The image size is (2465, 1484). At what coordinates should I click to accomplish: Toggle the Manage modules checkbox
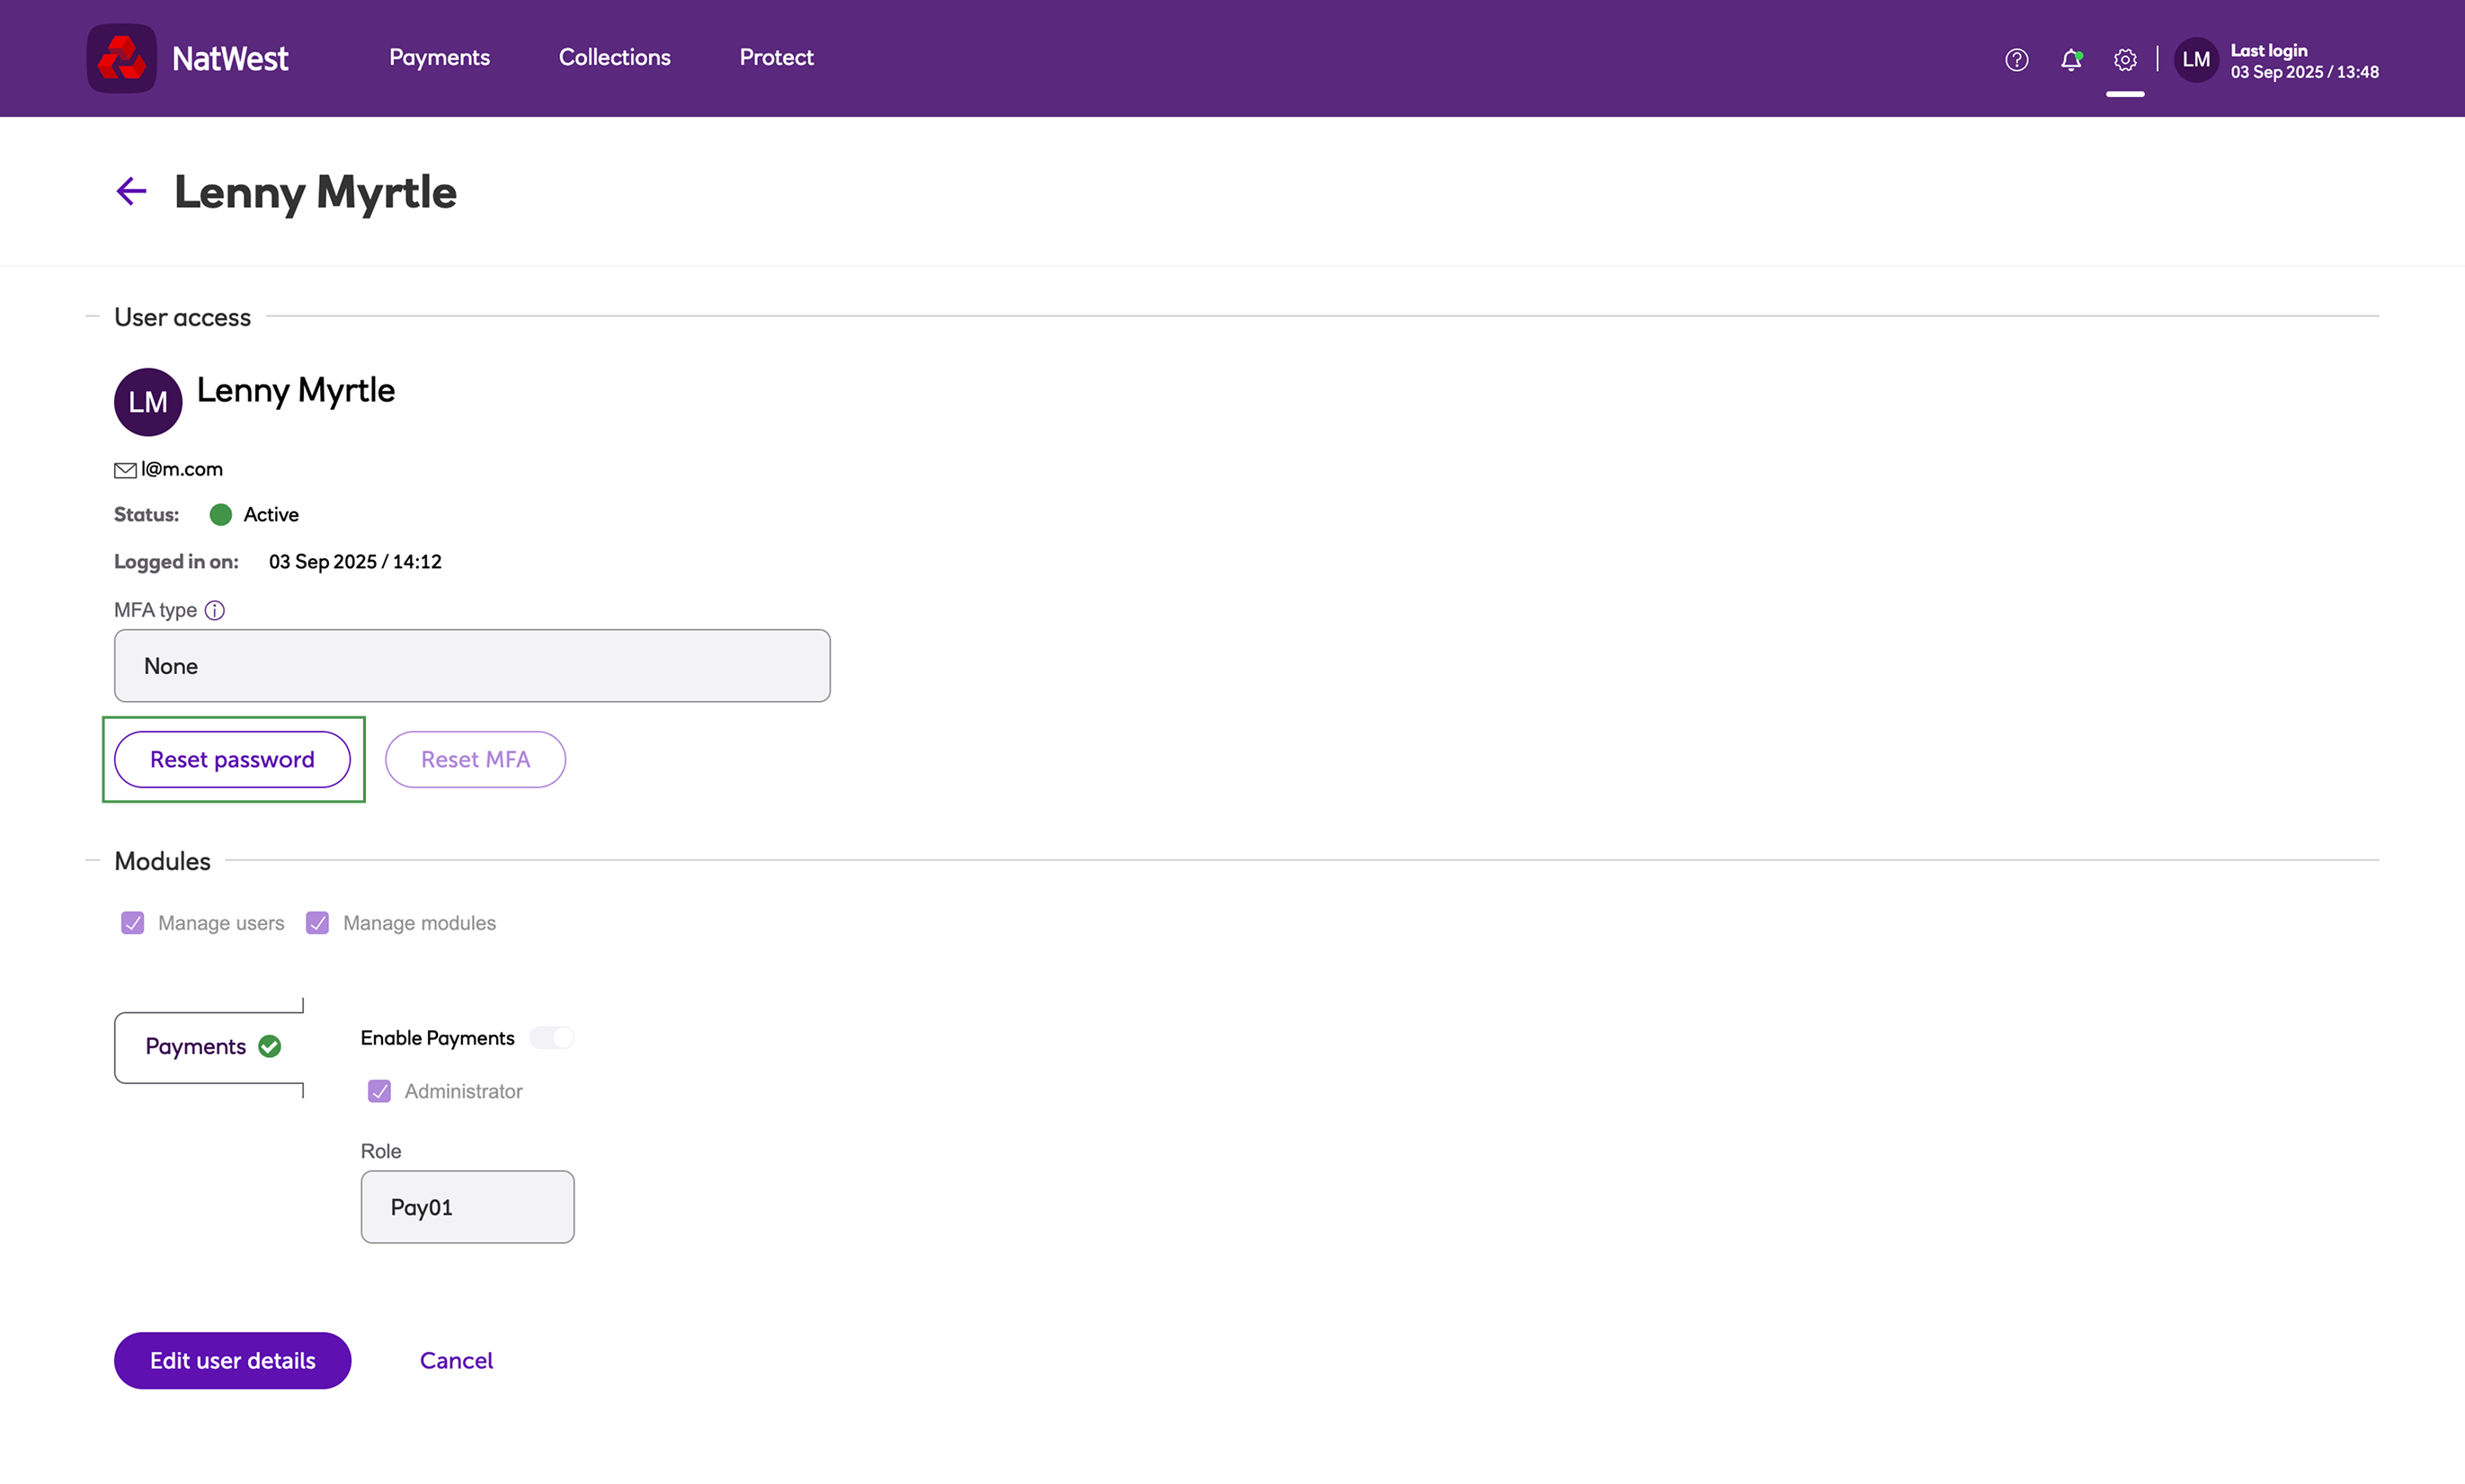click(318, 923)
